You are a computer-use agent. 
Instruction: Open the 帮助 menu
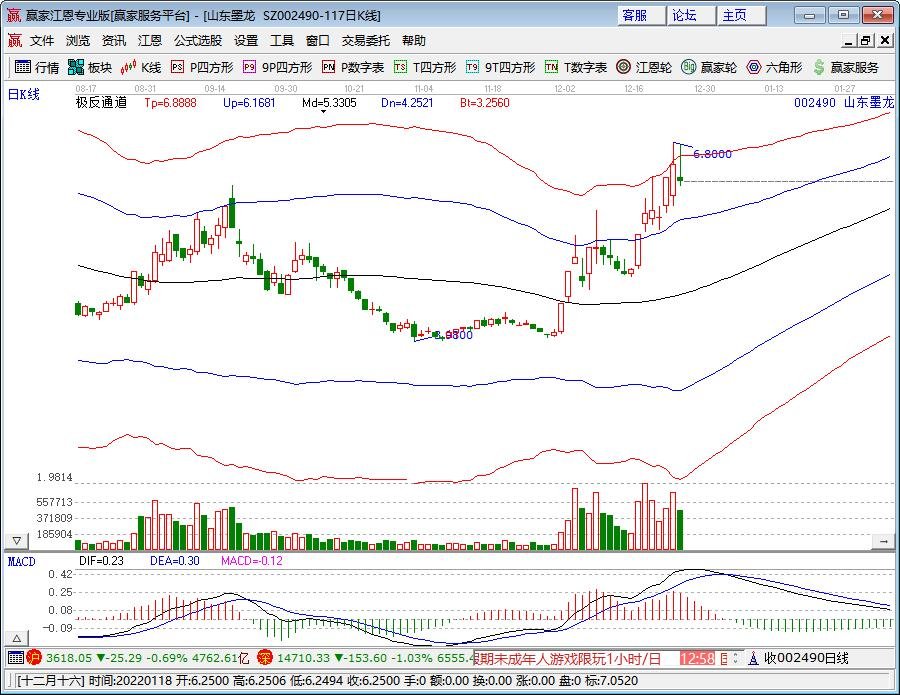point(413,40)
